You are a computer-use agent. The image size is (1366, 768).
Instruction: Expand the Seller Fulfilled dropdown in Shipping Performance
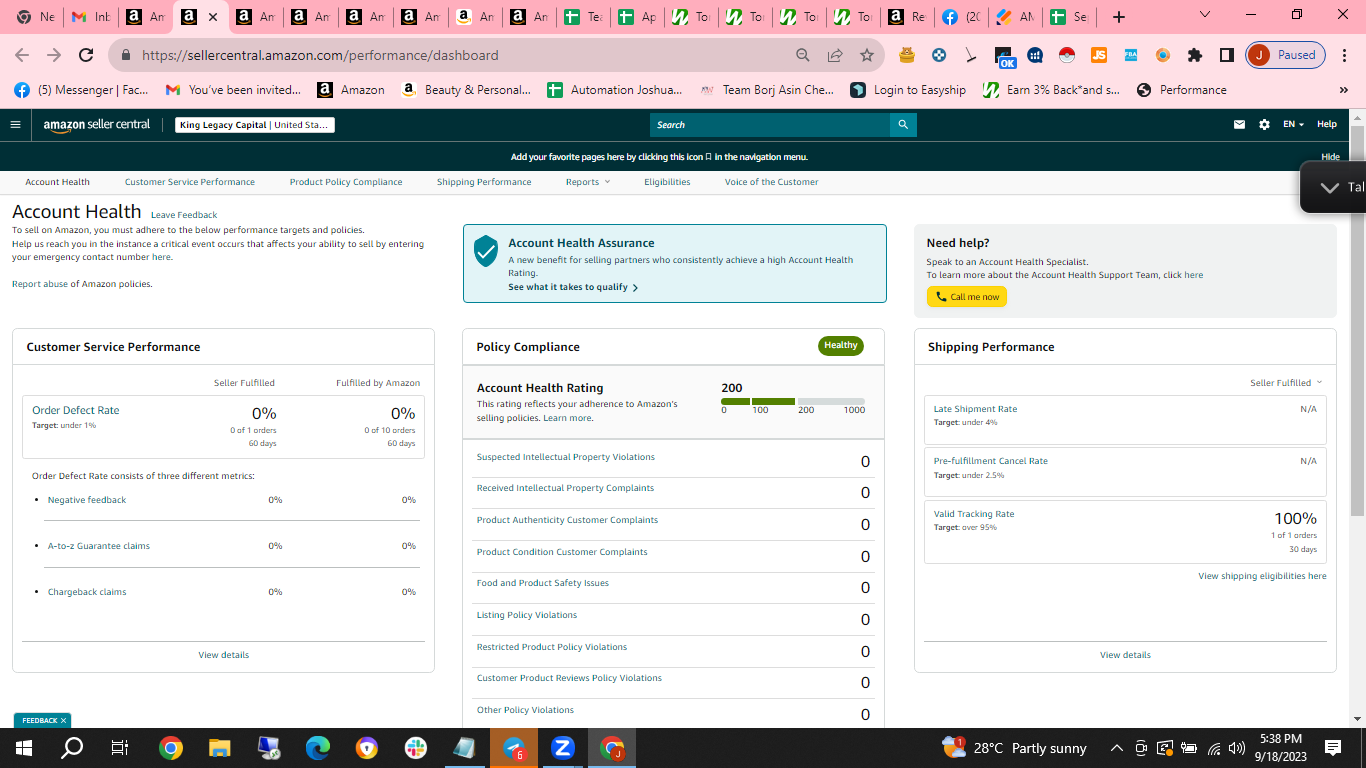point(1286,383)
